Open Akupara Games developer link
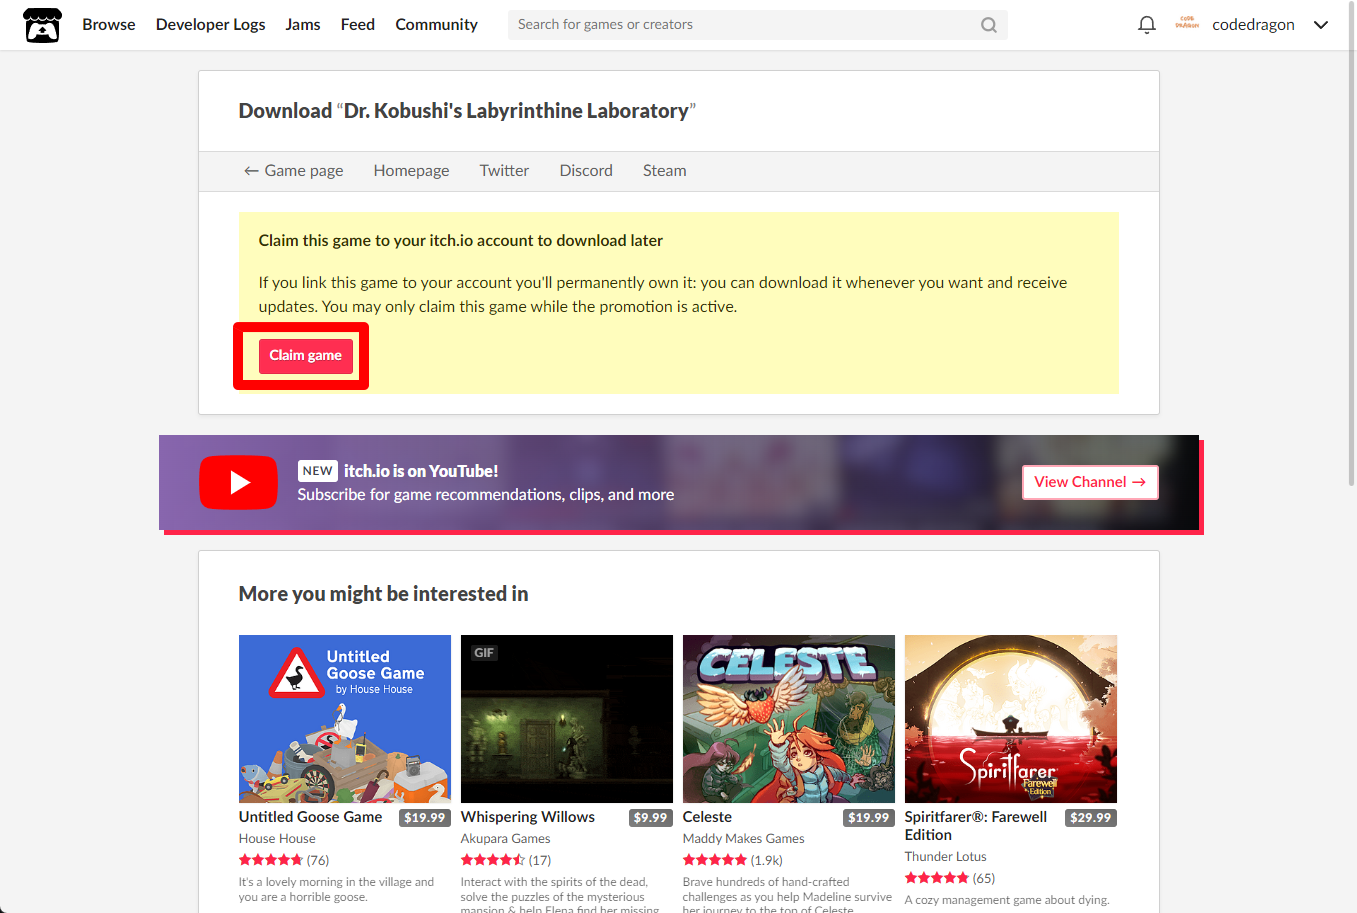This screenshot has height=913, width=1357. click(x=505, y=839)
